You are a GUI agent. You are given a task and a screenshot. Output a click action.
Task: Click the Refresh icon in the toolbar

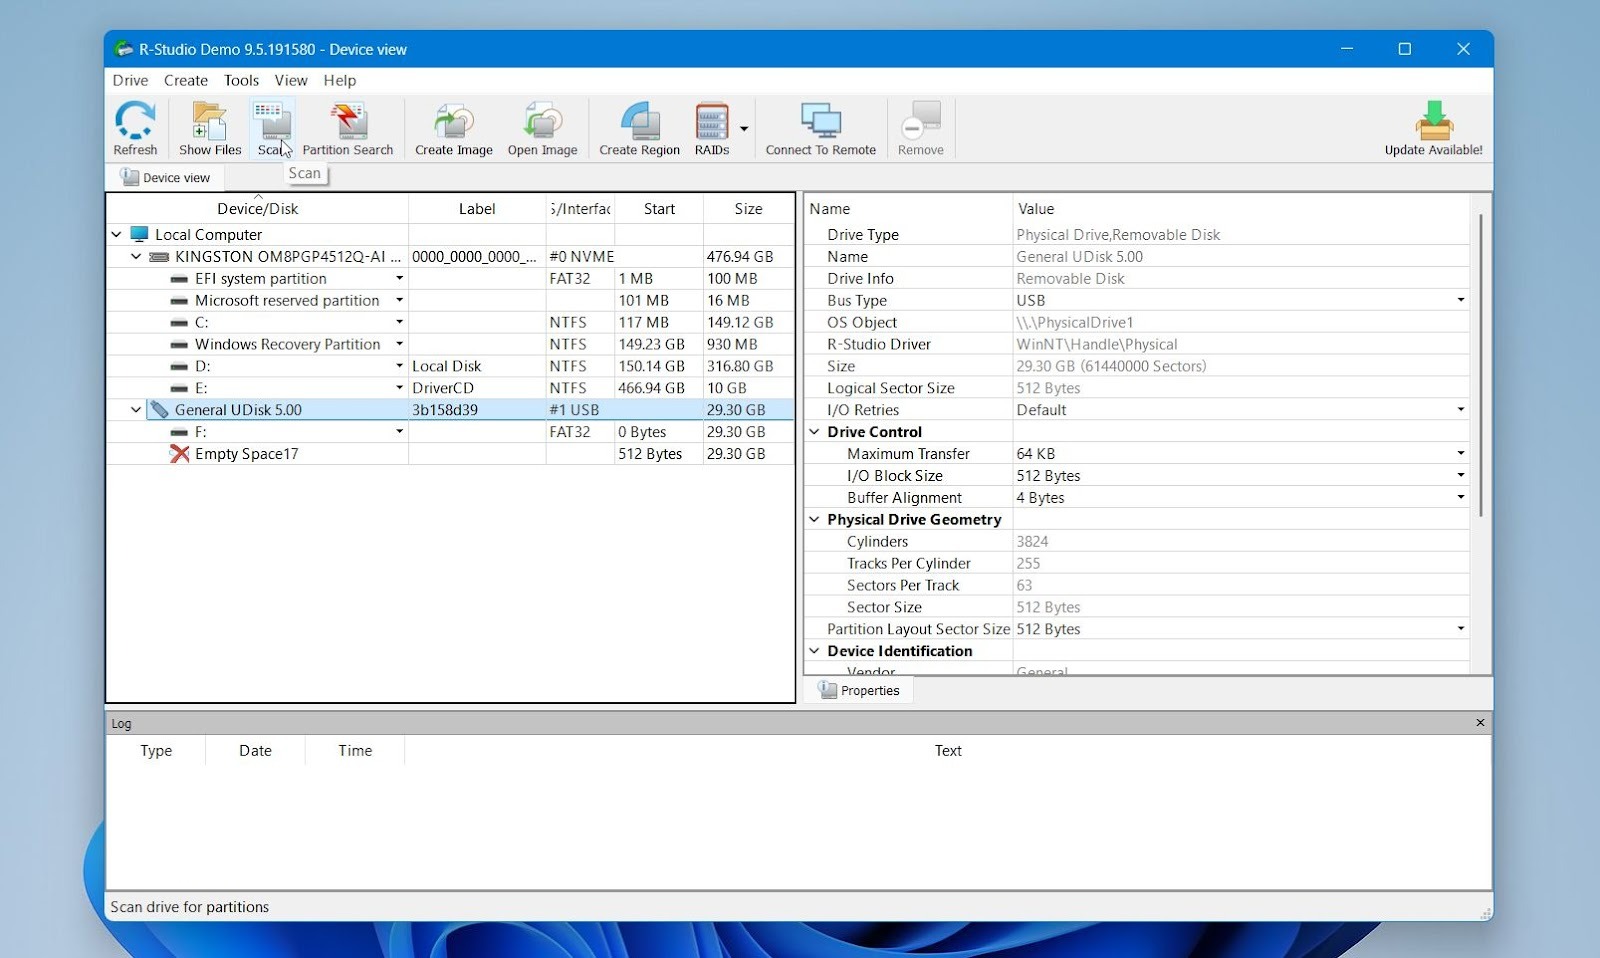[x=135, y=127]
